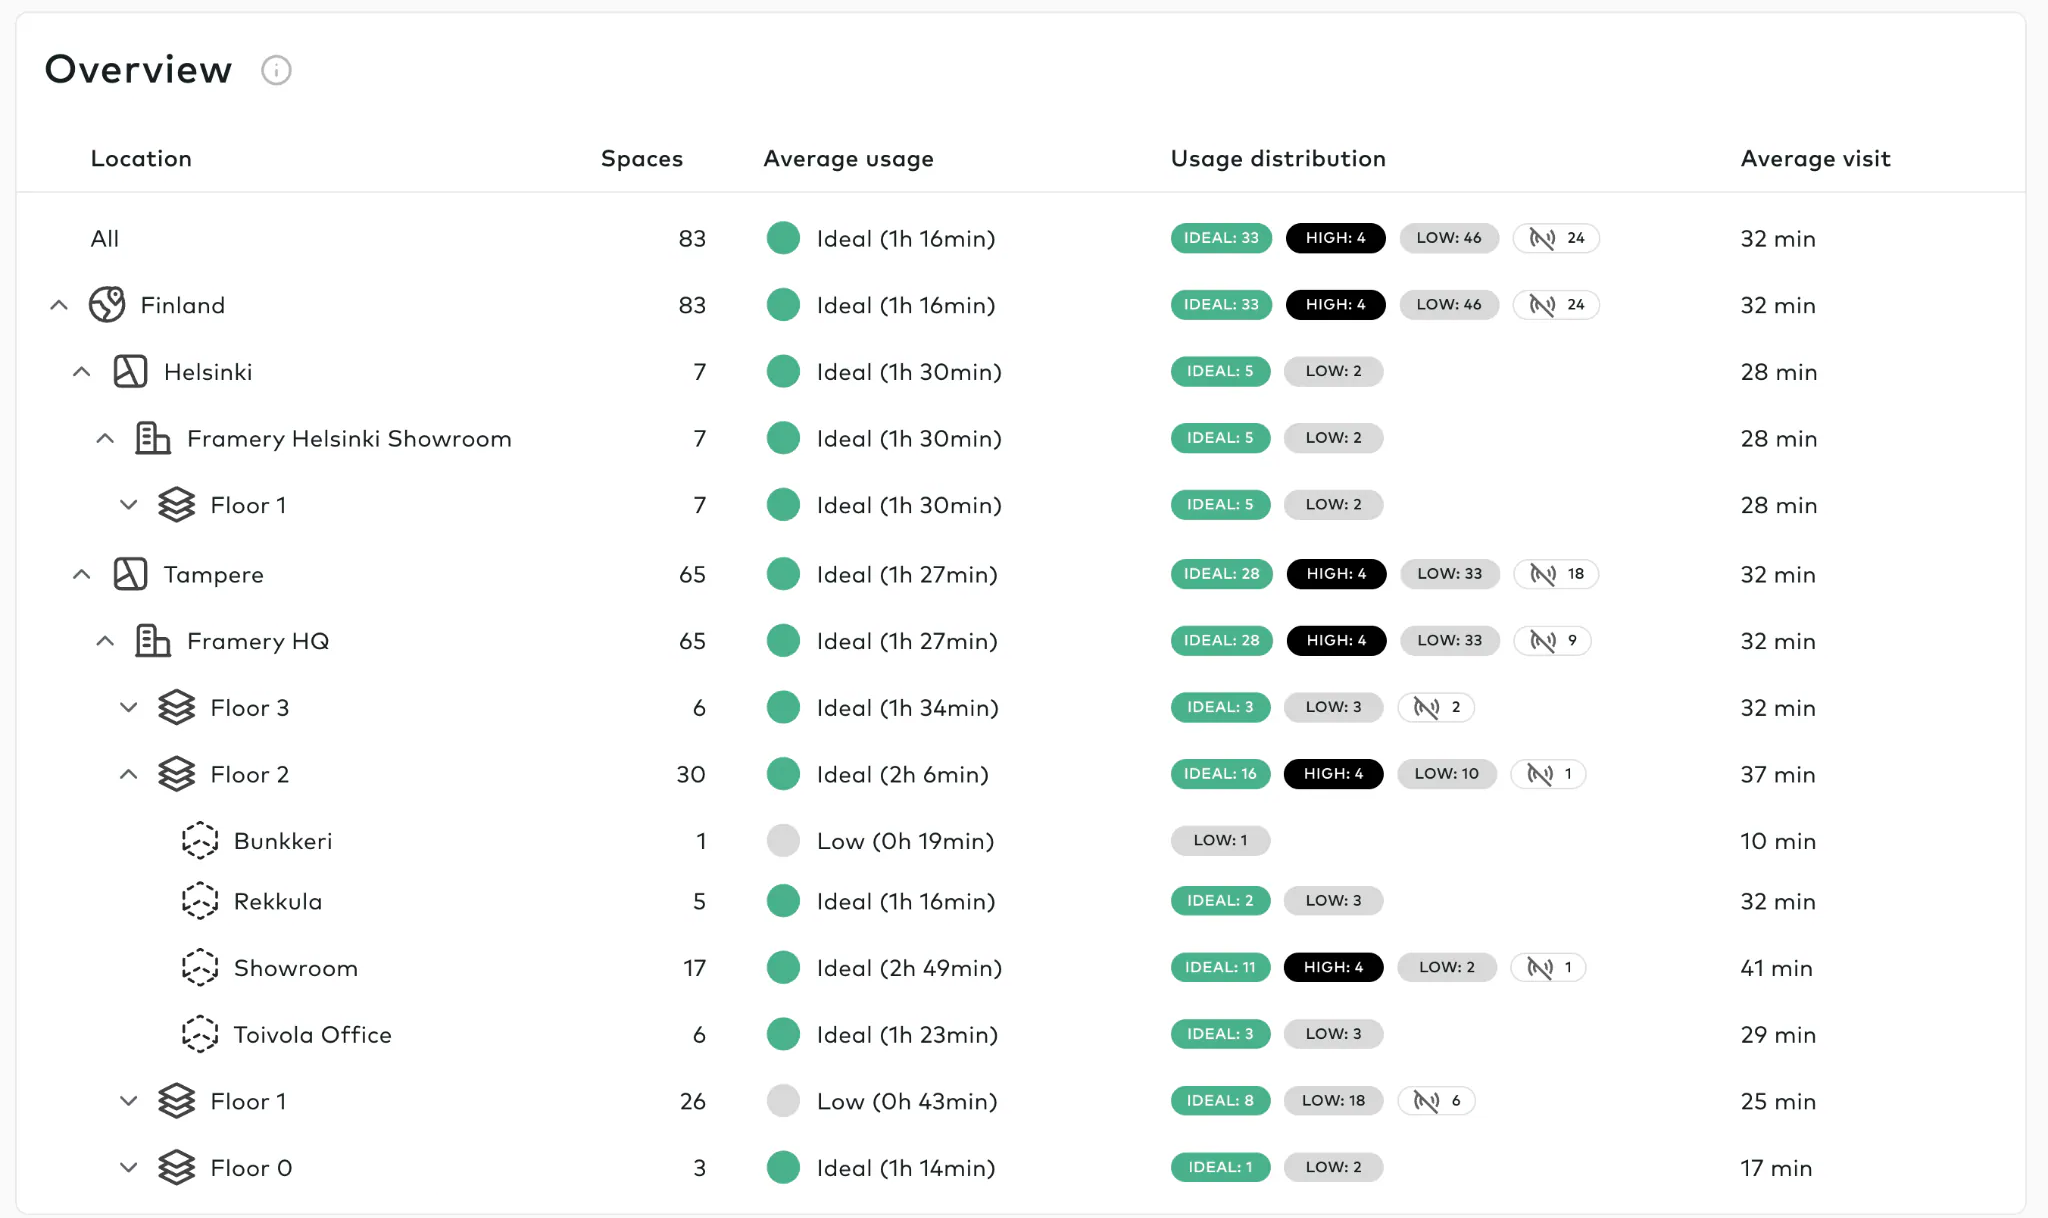Click the Helsinki map icon
This screenshot has height=1218, width=2048.
pyautogui.click(x=130, y=372)
